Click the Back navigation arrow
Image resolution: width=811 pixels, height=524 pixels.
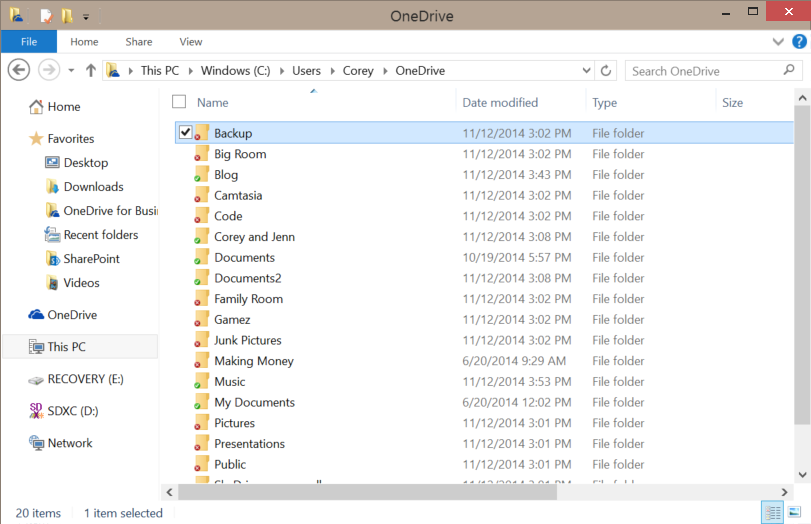point(19,70)
